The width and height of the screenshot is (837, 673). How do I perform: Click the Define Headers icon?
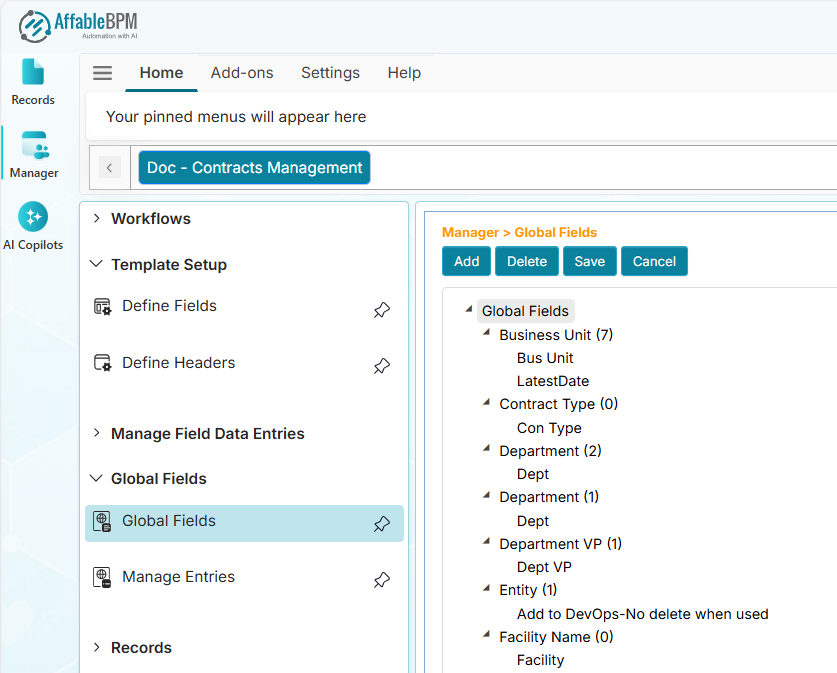point(102,363)
